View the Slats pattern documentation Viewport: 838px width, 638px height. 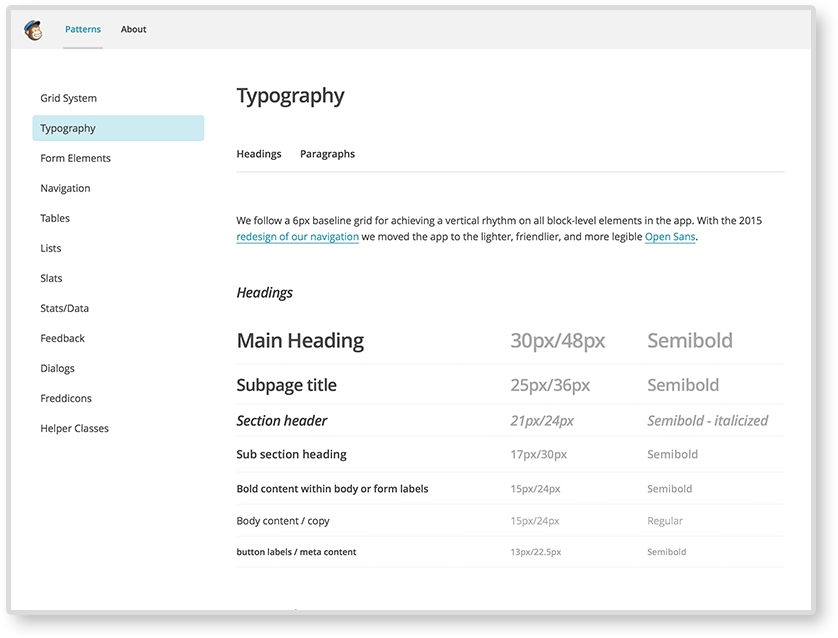[x=51, y=278]
